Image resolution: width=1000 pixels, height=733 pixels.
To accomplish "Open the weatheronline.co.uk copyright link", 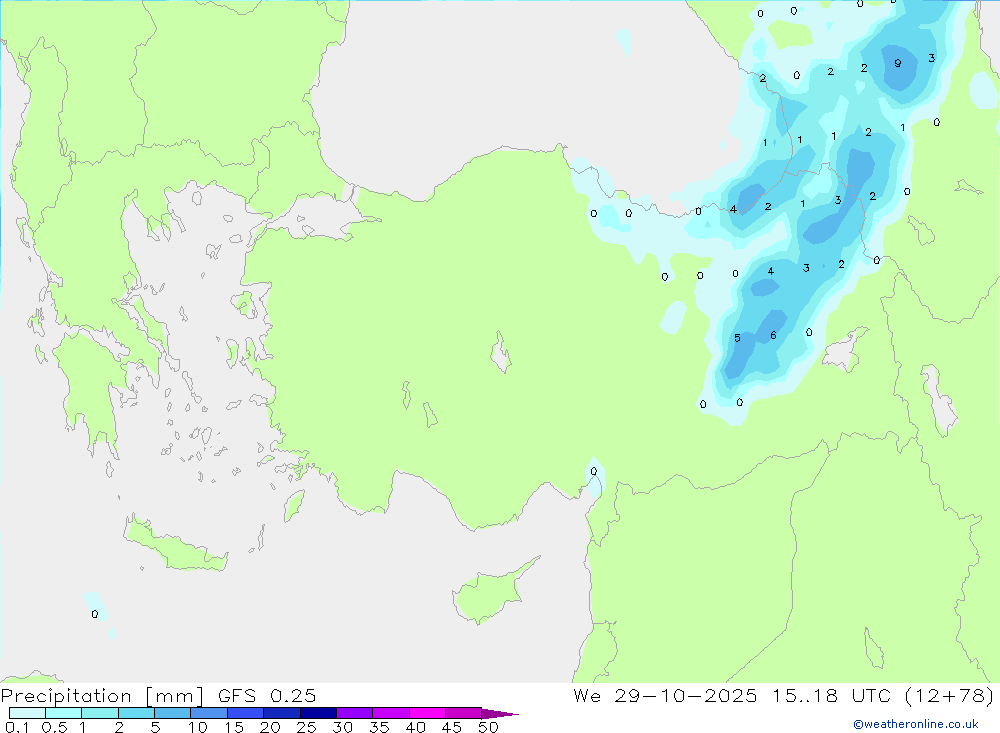I will point(916,724).
